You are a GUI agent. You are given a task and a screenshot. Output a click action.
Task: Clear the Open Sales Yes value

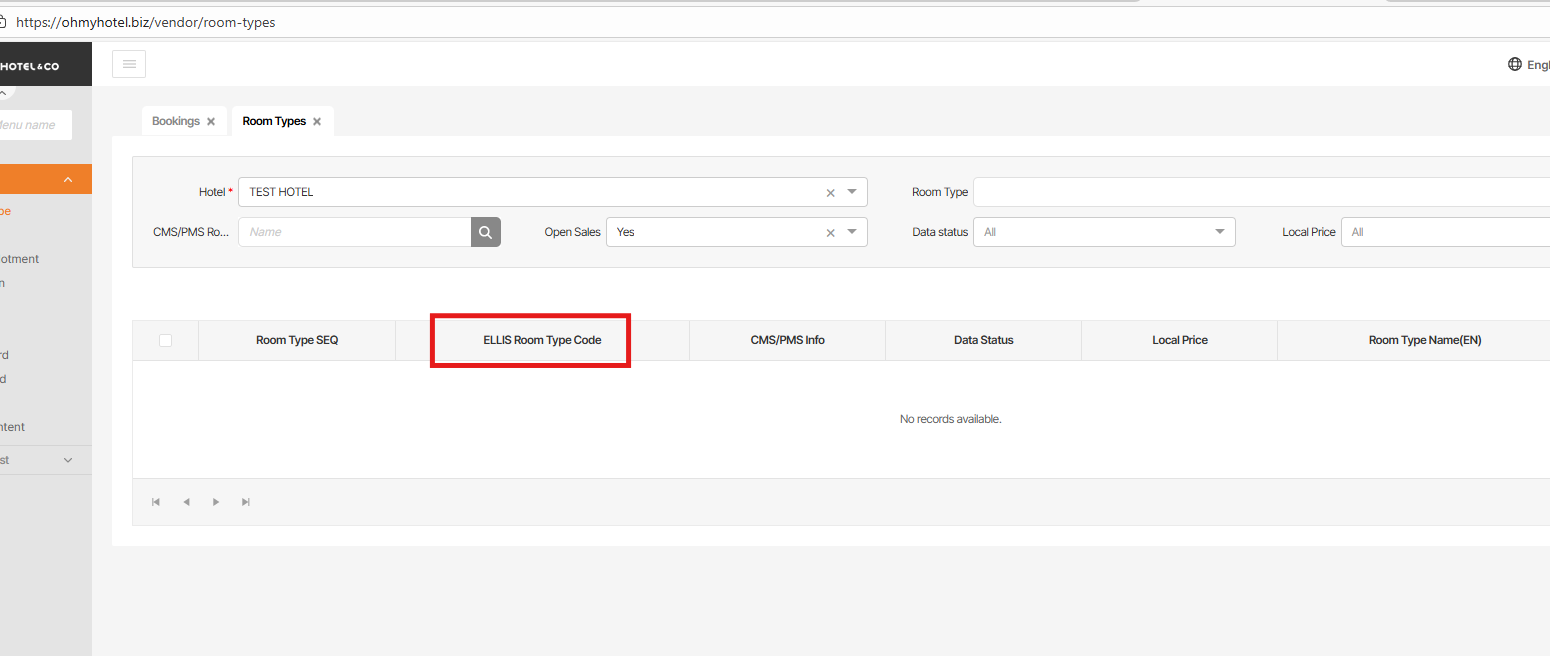click(x=830, y=233)
